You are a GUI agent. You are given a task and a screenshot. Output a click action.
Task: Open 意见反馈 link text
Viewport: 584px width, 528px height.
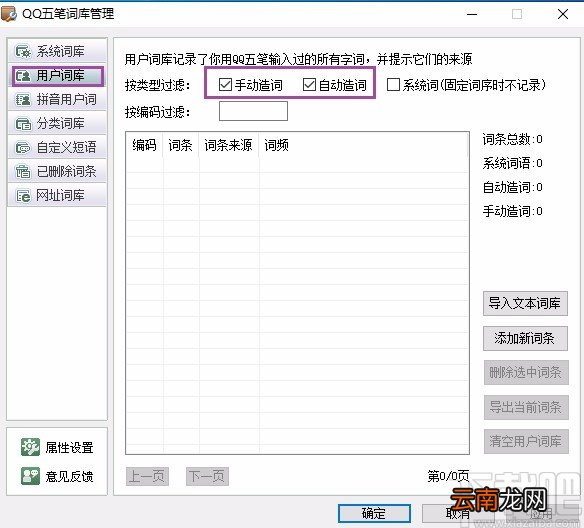click(69, 477)
